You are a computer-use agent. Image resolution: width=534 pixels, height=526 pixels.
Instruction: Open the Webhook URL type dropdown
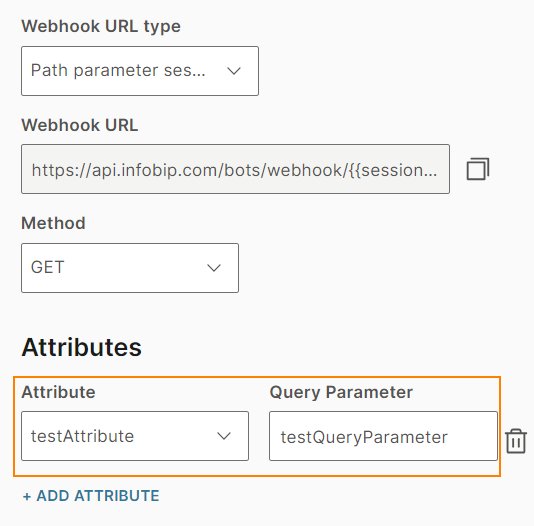click(x=140, y=71)
